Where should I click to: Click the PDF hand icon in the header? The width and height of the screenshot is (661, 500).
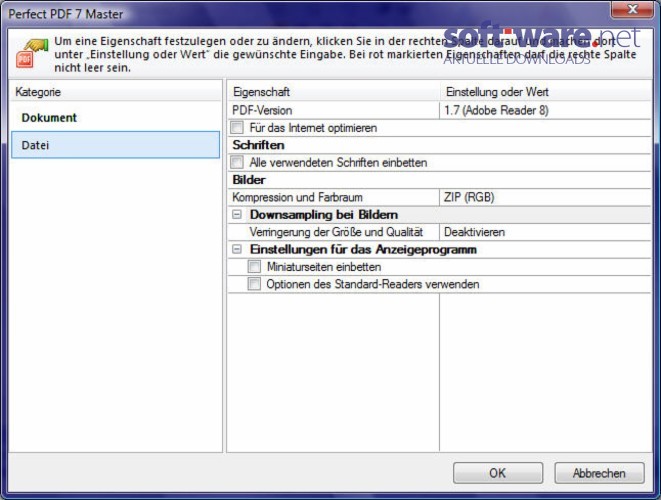32,53
